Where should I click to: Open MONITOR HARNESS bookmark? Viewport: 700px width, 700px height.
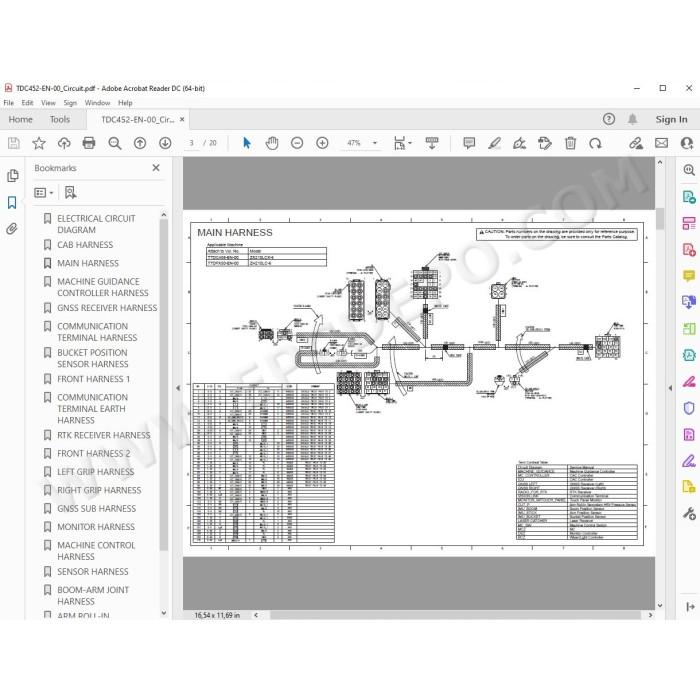[96, 527]
